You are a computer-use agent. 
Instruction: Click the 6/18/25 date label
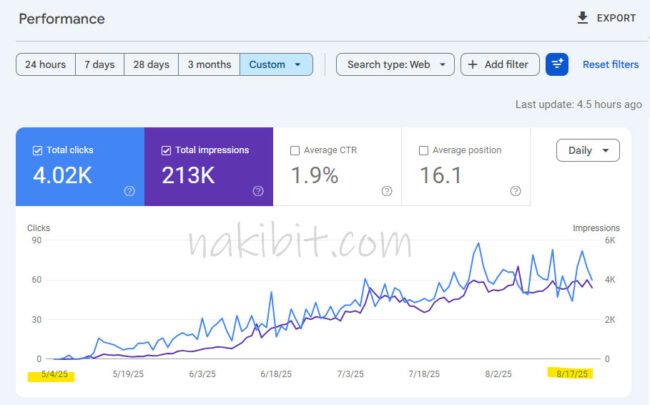click(276, 374)
